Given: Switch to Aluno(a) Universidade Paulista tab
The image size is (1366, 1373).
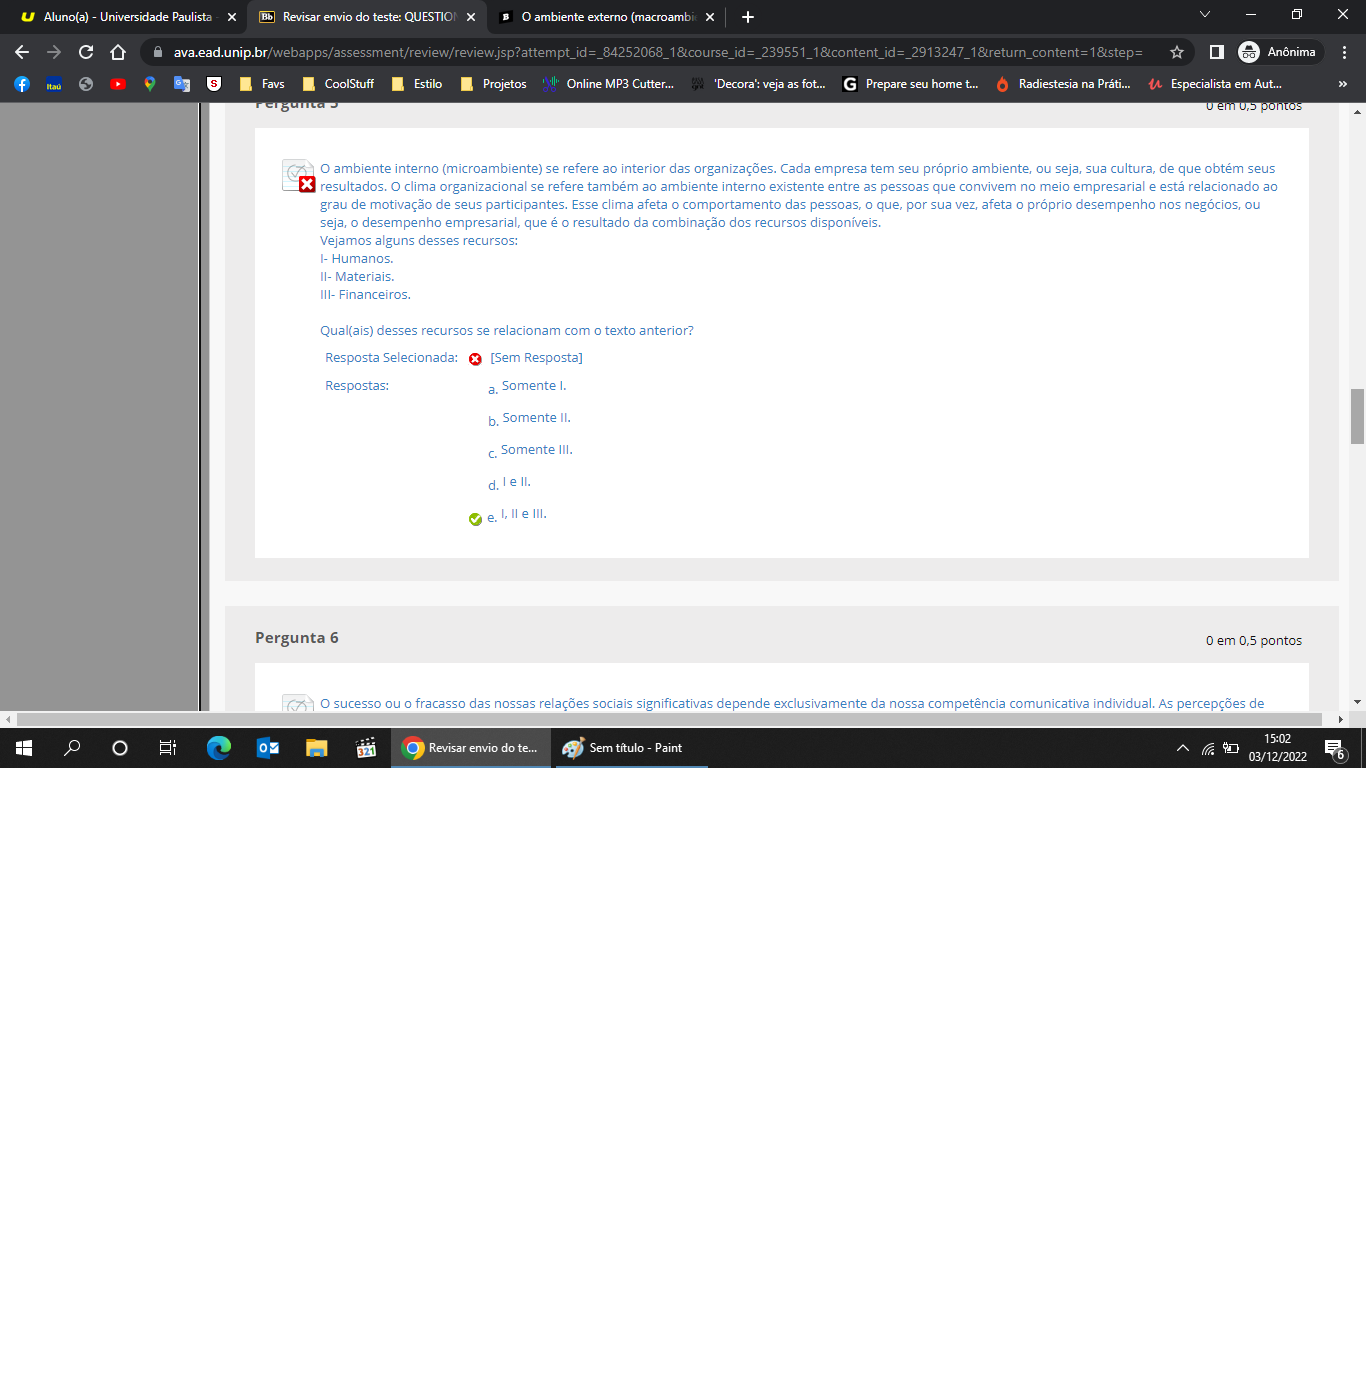Looking at the screenshot, I should pos(127,17).
